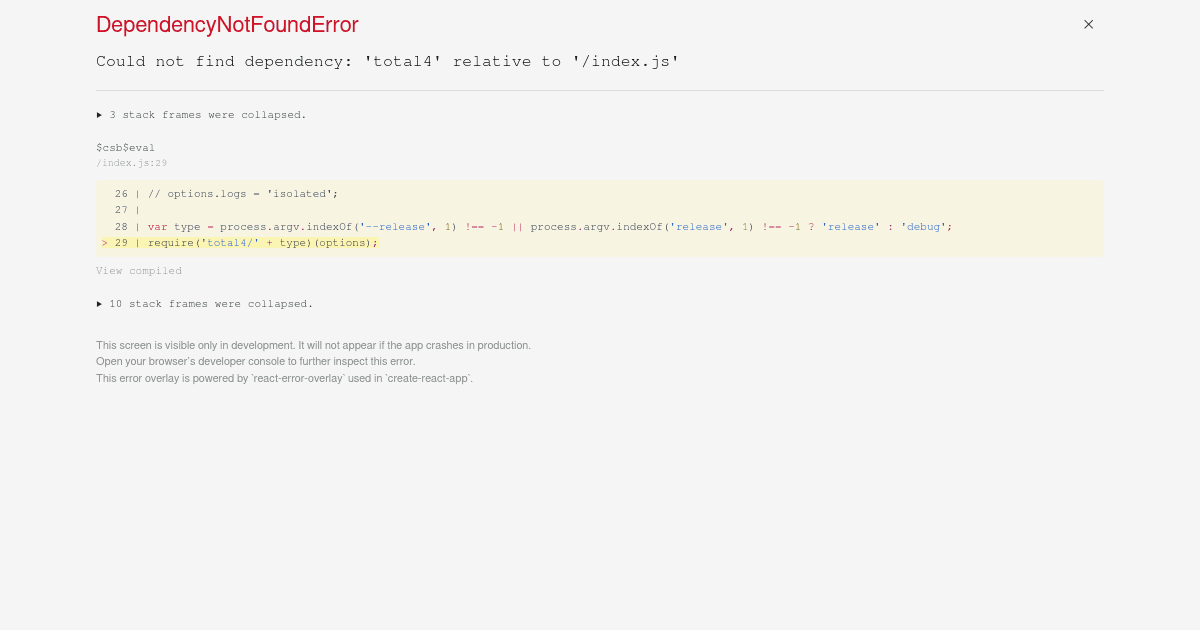Screen dimensions: 1200x630
Task: Click the error pointer arrow beside line 29
Action: (105, 242)
